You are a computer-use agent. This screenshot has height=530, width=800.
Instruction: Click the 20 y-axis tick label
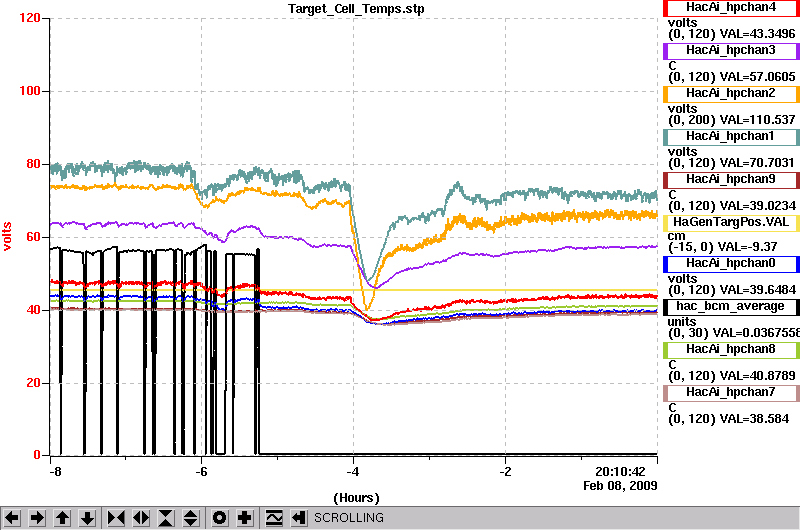pos(33,383)
